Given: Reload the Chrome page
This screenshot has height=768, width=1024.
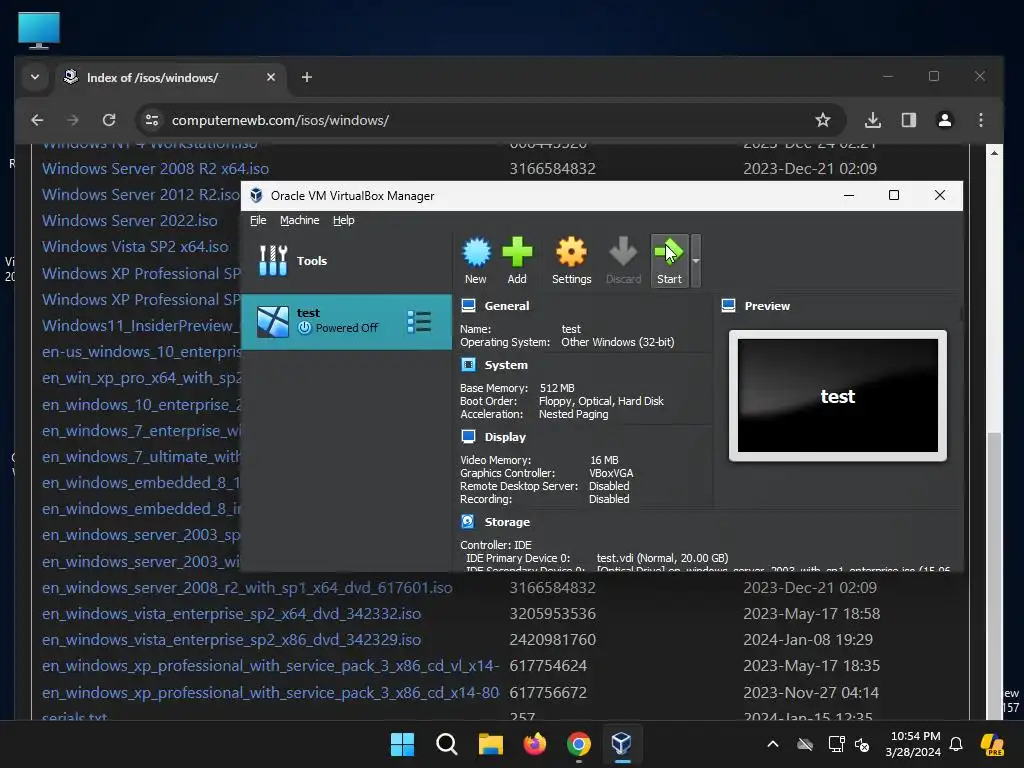Looking at the screenshot, I should (x=109, y=120).
